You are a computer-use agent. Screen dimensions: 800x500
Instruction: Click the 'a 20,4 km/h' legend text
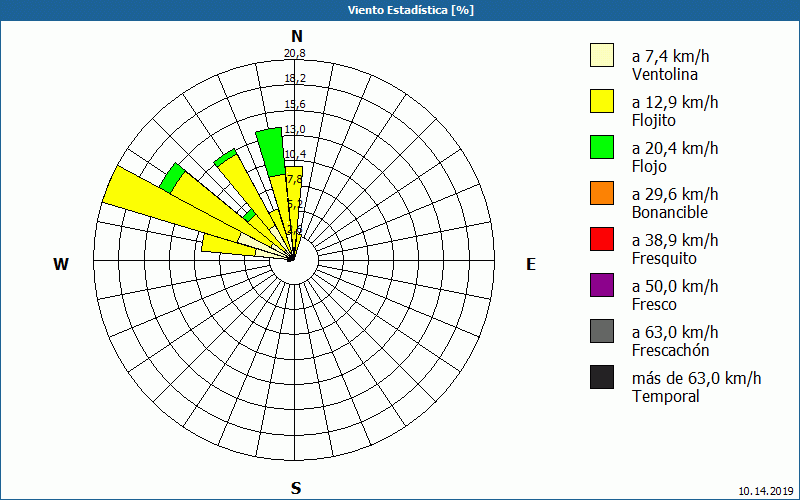675,148
